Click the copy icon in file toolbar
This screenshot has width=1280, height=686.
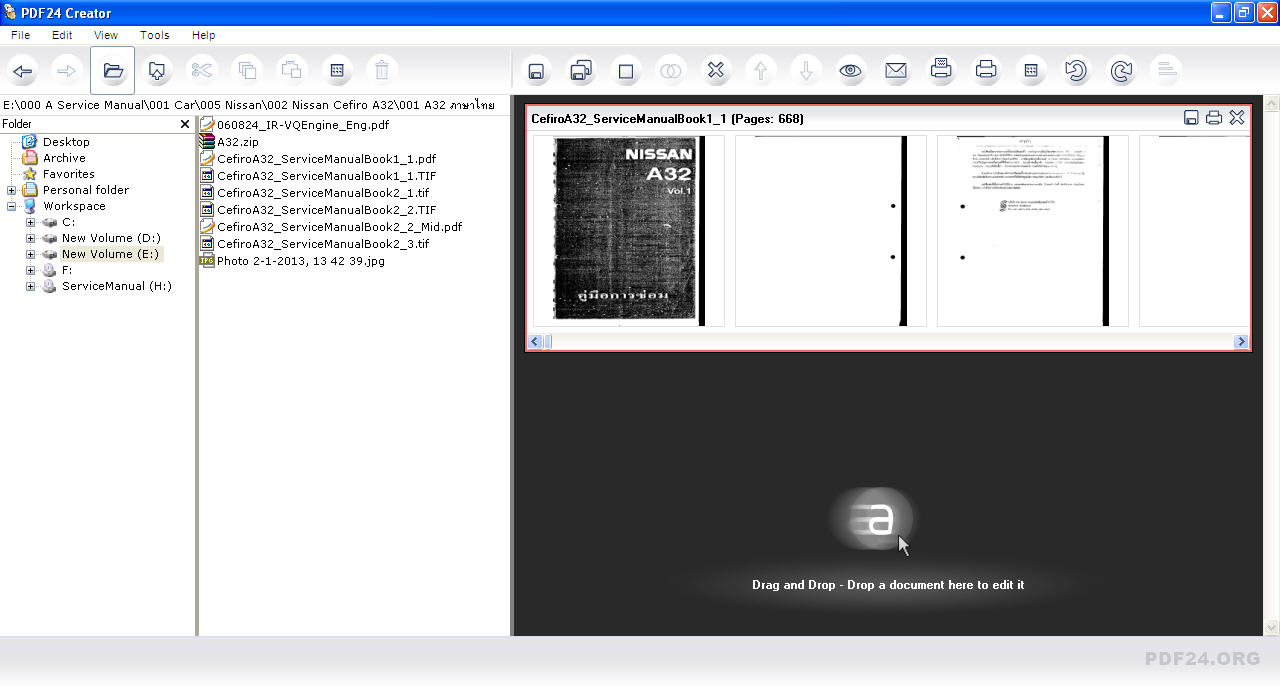point(246,71)
